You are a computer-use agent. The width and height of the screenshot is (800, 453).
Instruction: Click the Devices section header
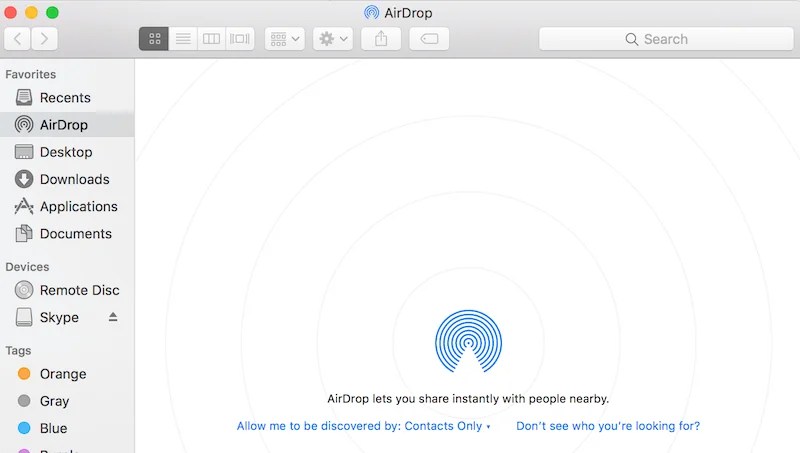[27, 267]
